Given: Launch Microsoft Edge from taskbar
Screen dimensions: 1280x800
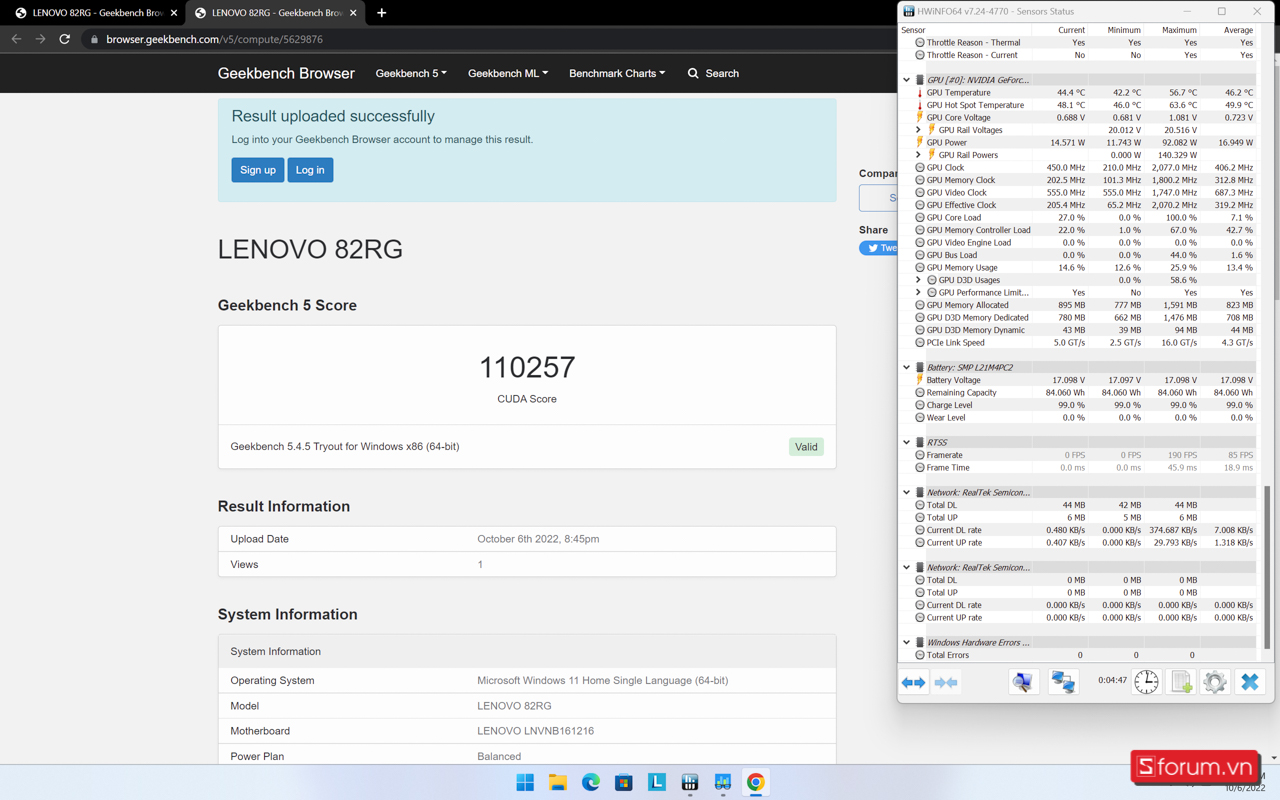Looking at the screenshot, I should (591, 782).
